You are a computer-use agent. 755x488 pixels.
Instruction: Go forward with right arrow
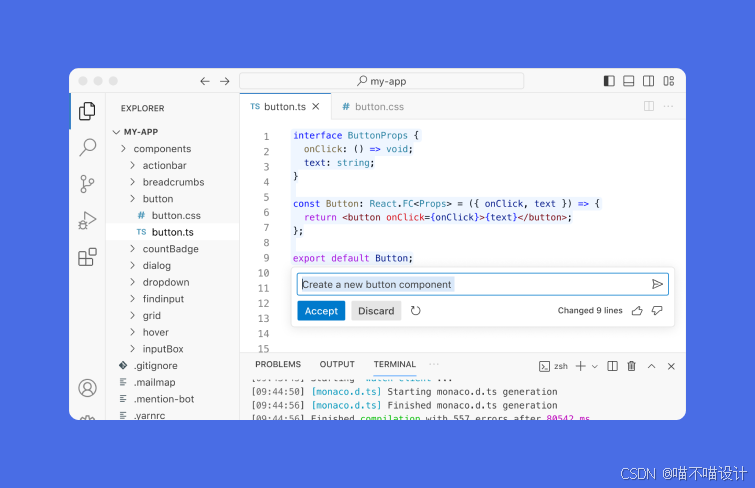pos(225,81)
